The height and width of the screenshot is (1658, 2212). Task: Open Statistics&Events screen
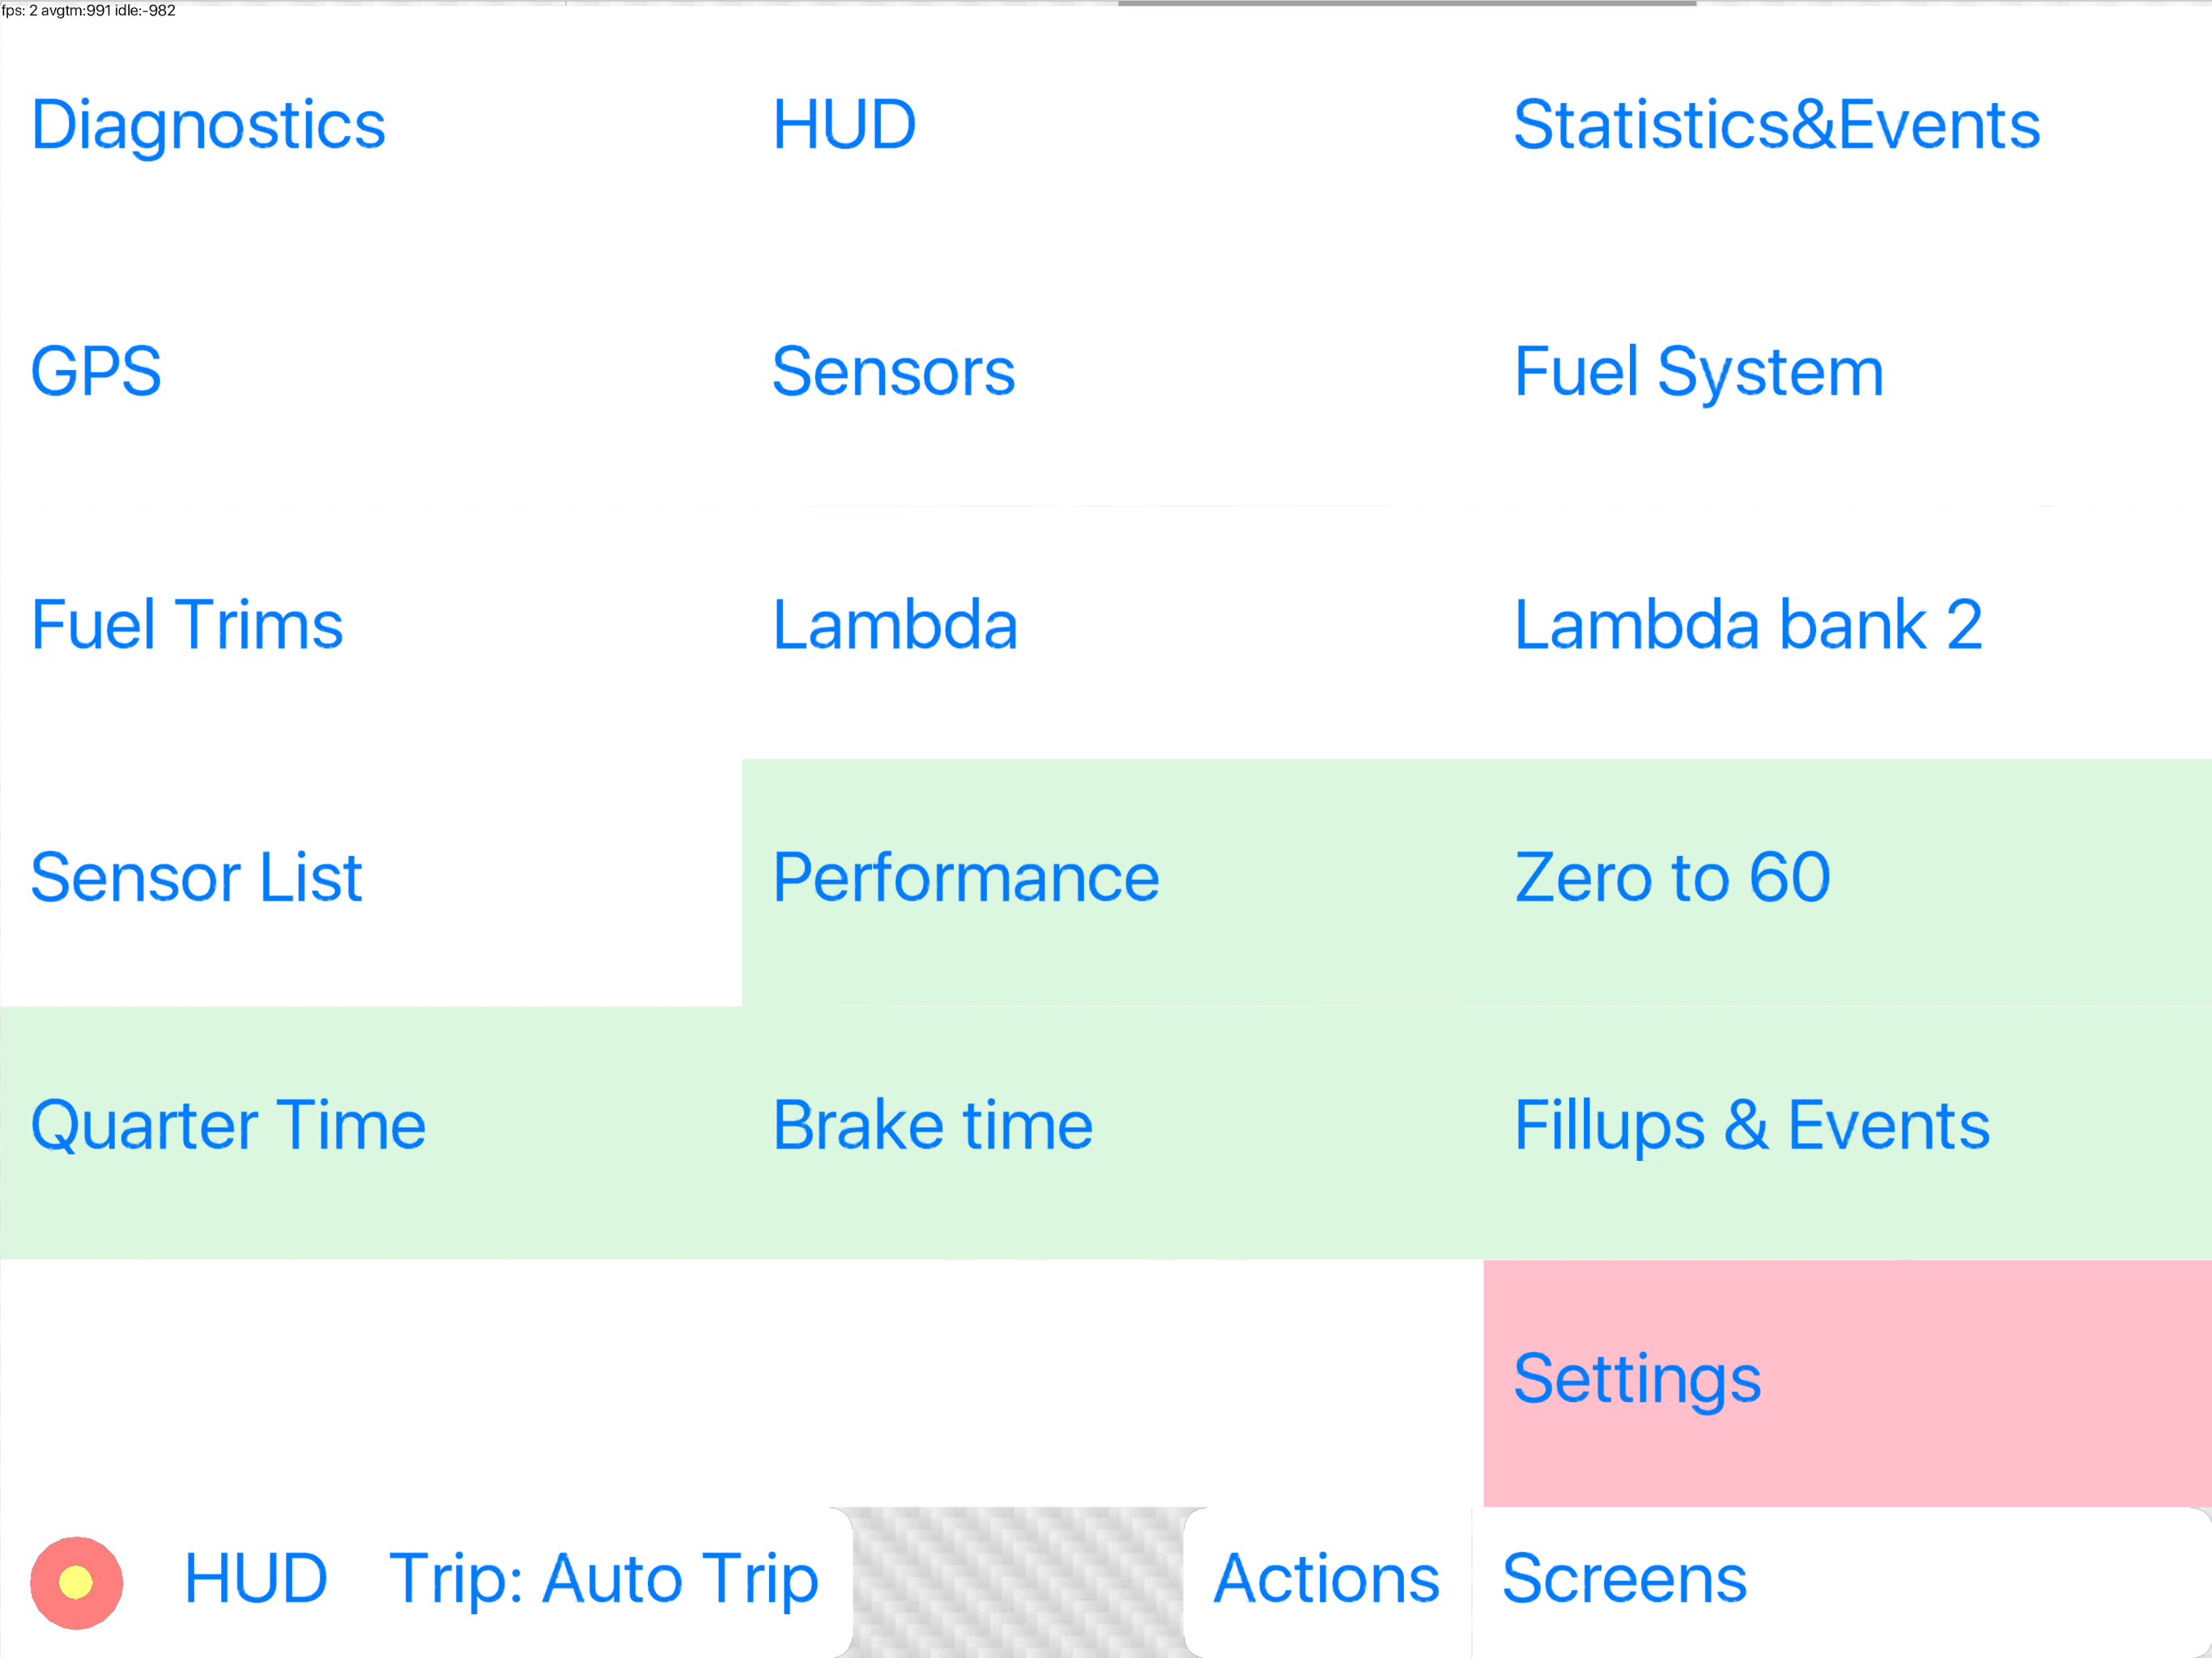click(x=1776, y=126)
